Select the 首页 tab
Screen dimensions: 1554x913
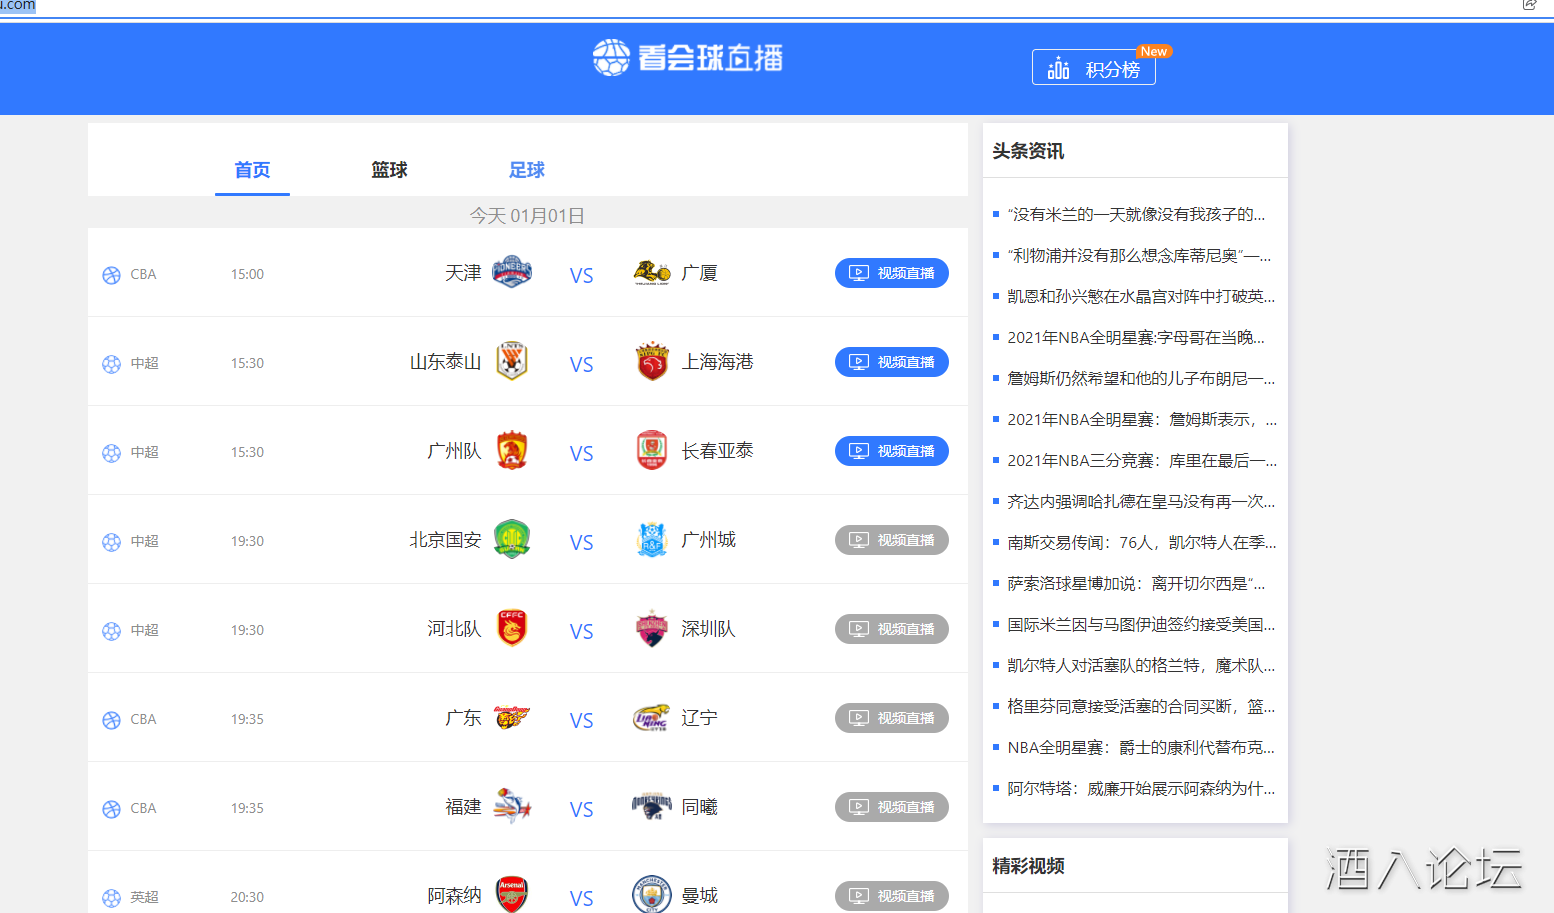252,170
